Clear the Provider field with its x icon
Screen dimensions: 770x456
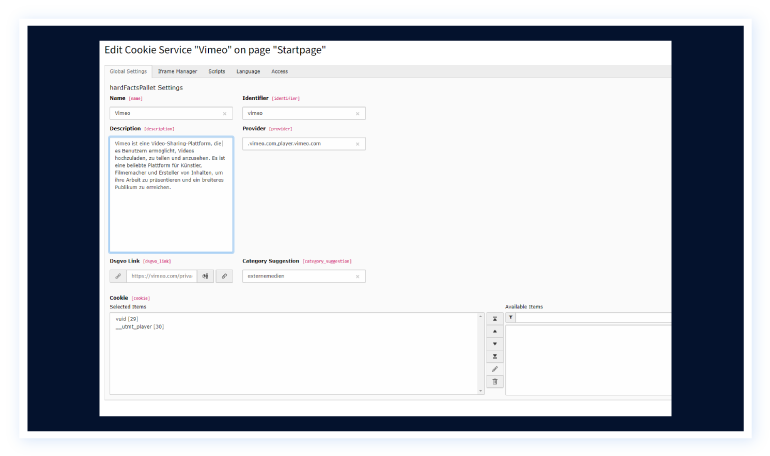pos(358,144)
